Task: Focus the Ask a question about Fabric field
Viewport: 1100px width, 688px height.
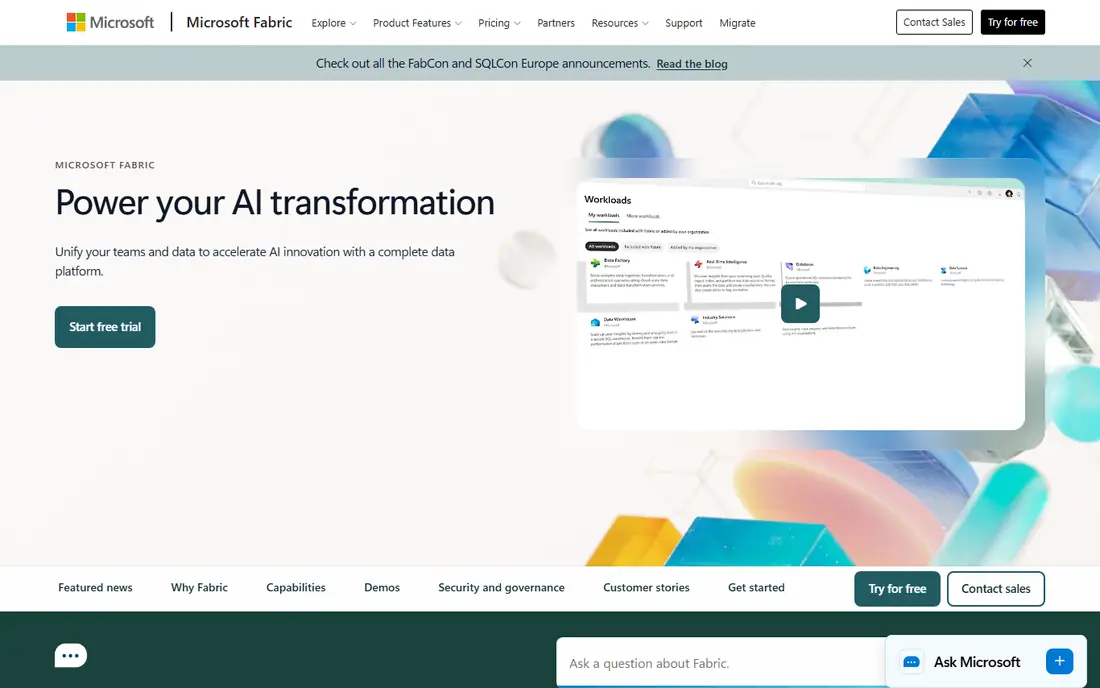Action: (720, 663)
